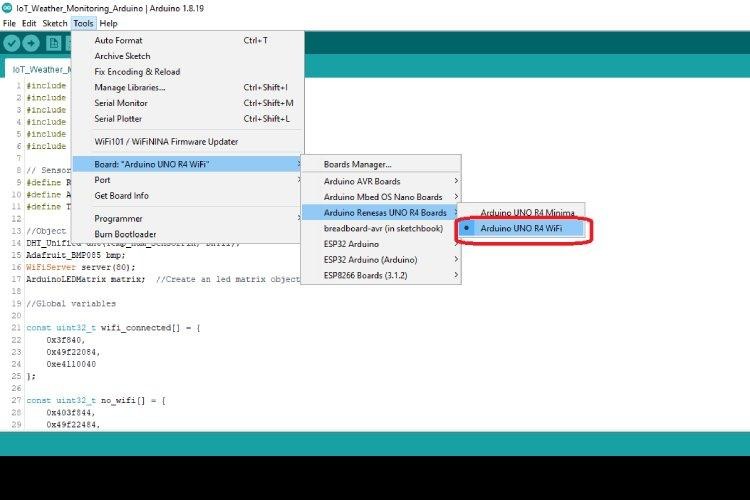The height and width of the screenshot is (500, 750).
Task: Expand breadboard-avr (in sketchbook) submenu
Action: [381, 228]
